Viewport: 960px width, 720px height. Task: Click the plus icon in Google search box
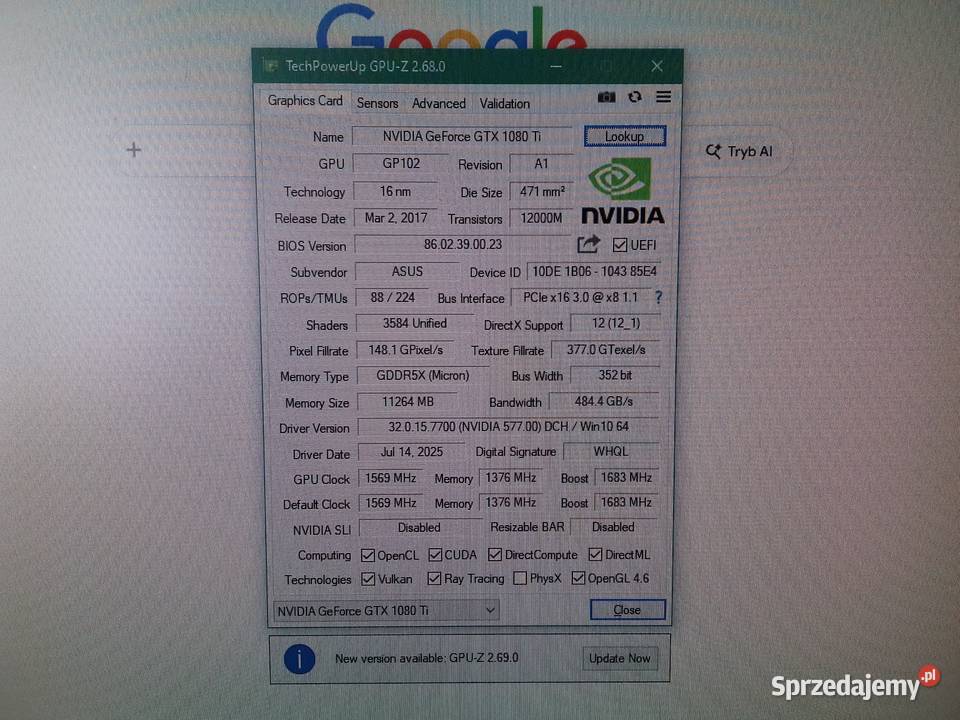pyautogui.click(x=133, y=150)
